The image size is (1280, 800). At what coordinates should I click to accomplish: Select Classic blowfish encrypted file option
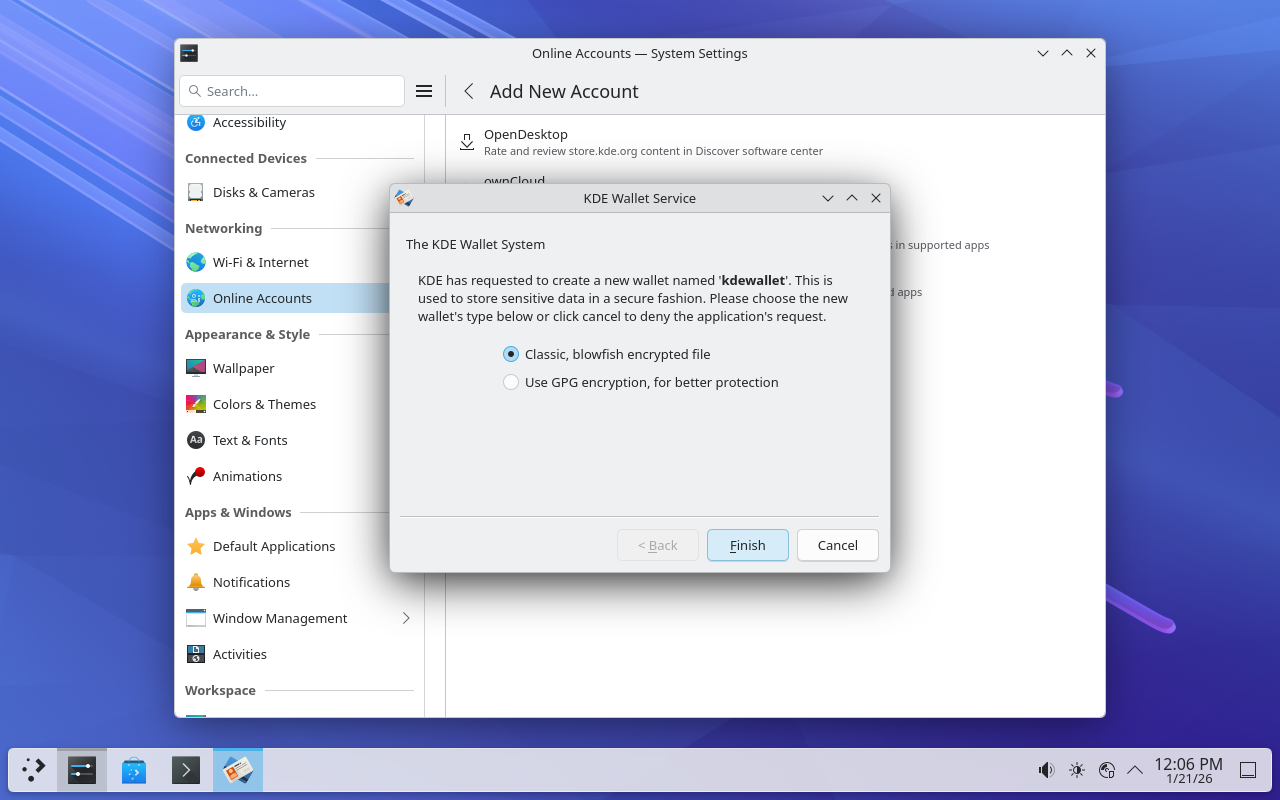pos(511,354)
